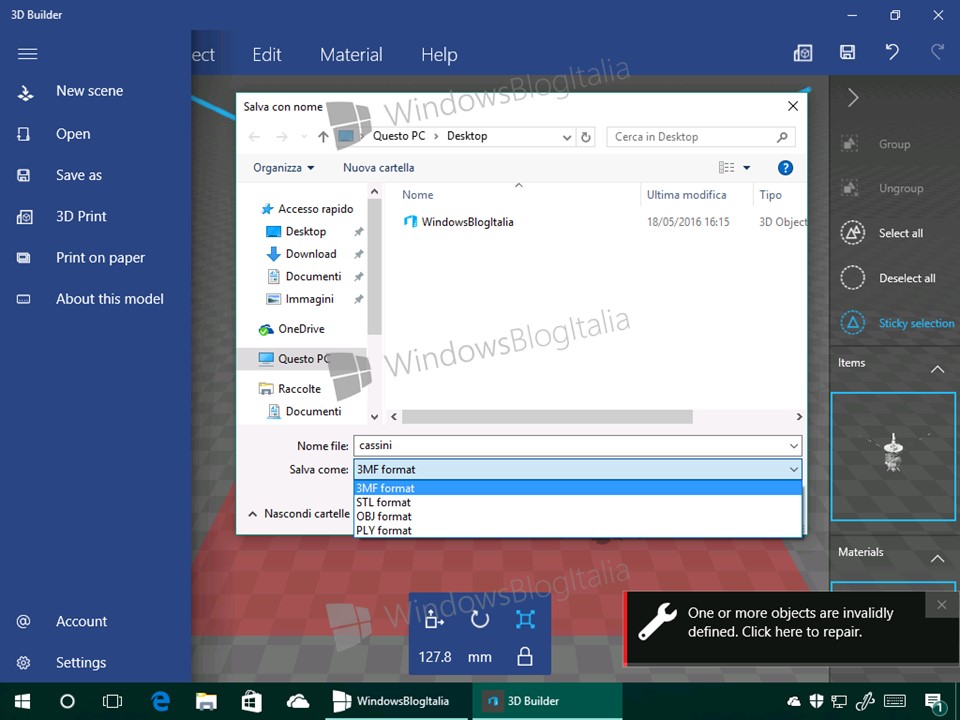Click the Select all icon
Image resolution: width=960 pixels, height=720 pixels.
coord(853,233)
